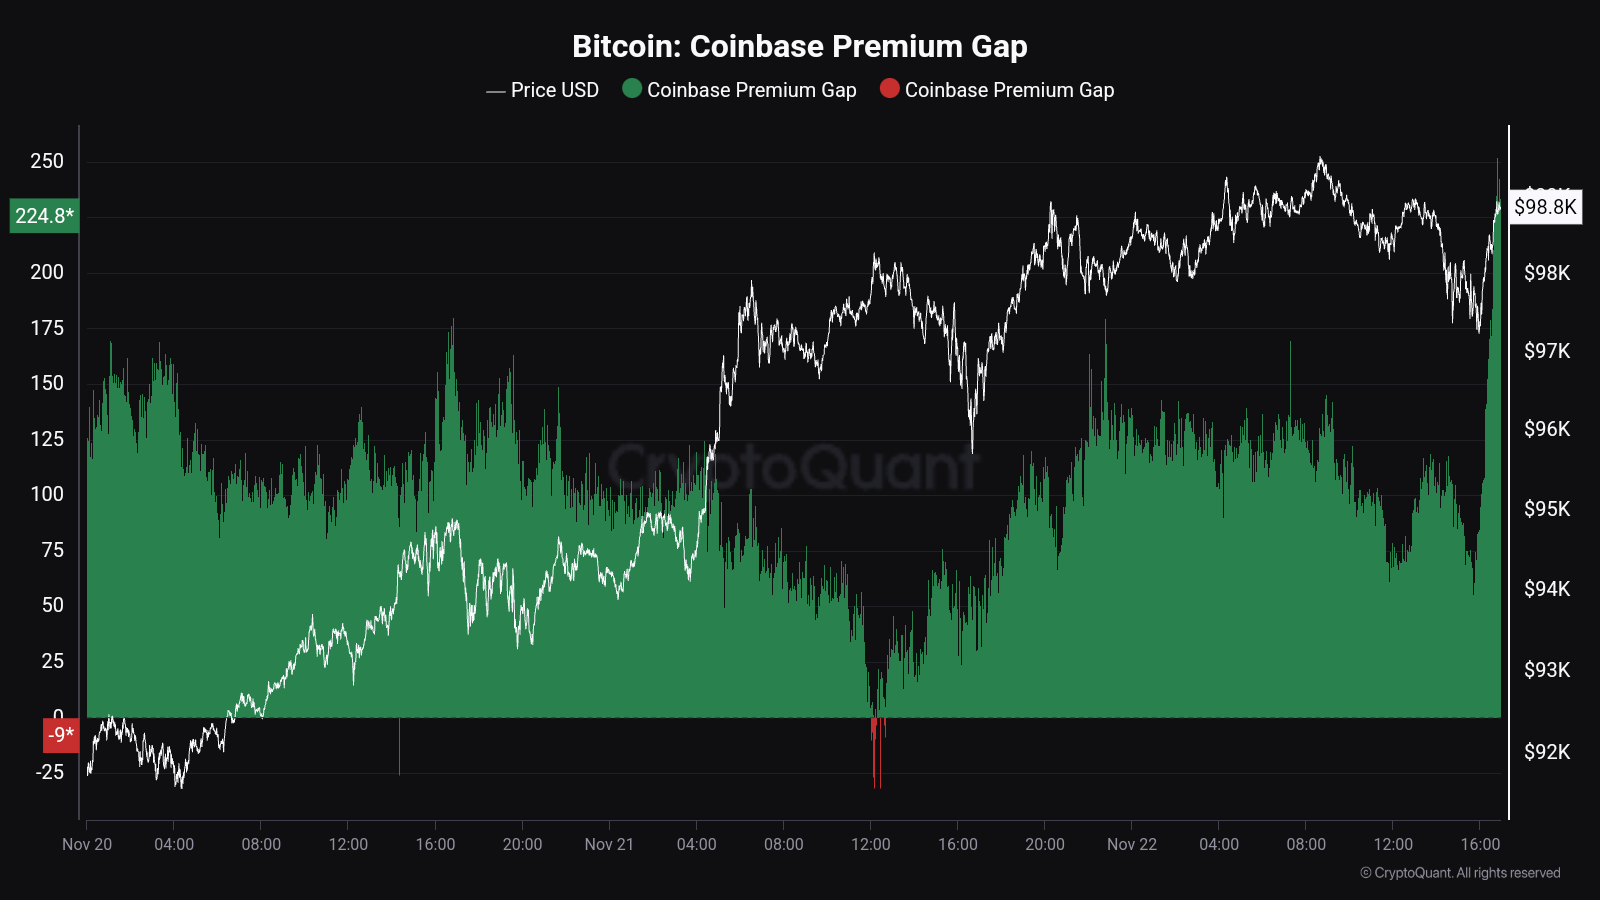The width and height of the screenshot is (1600, 900).
Task: Click the Nov 21 date label
Action: click(609, 844)
